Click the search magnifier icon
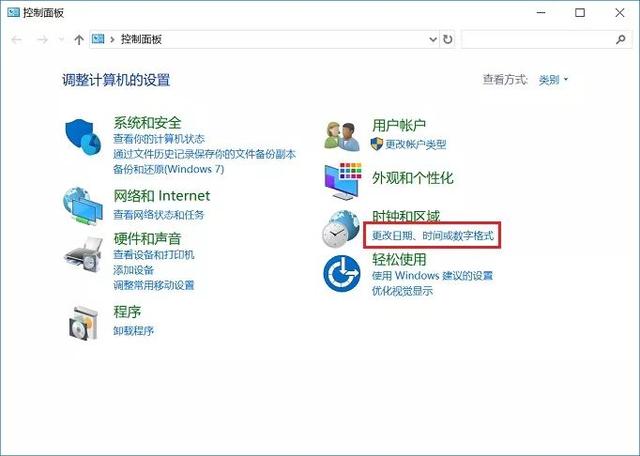This screenshot has width=640, height=456. click(620, 40)
